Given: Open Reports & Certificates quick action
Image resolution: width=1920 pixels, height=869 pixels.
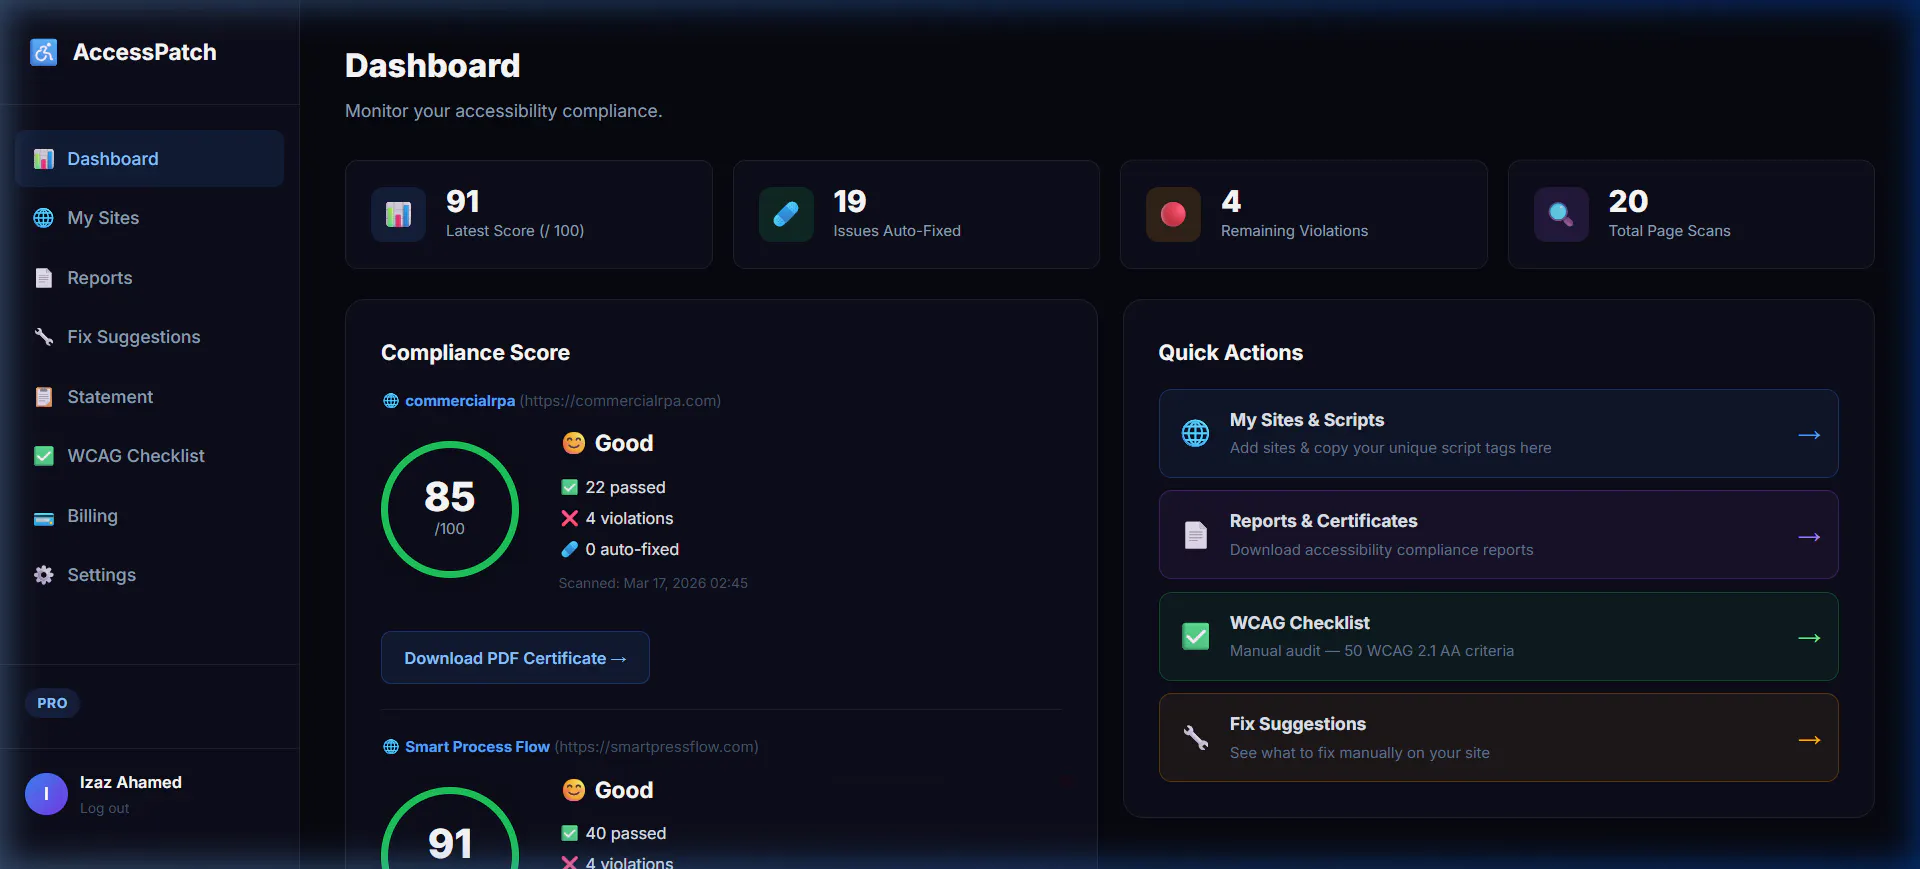Looking at the screenshot, I should click(1498, 535).
